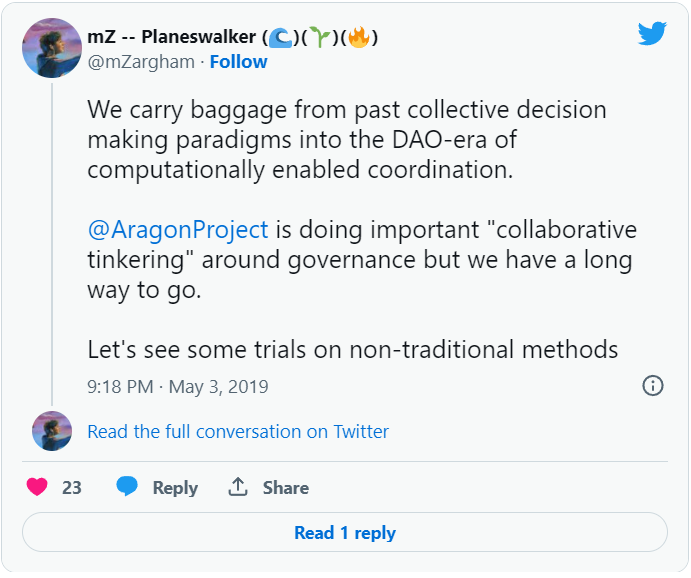Open the tweet info circle icon
Viewport: 691px width, 578px height.
click(653, 385)
